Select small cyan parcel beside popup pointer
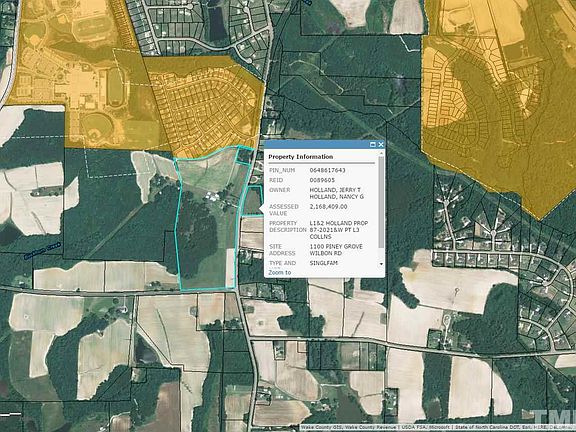 click(x=253, y=201)
